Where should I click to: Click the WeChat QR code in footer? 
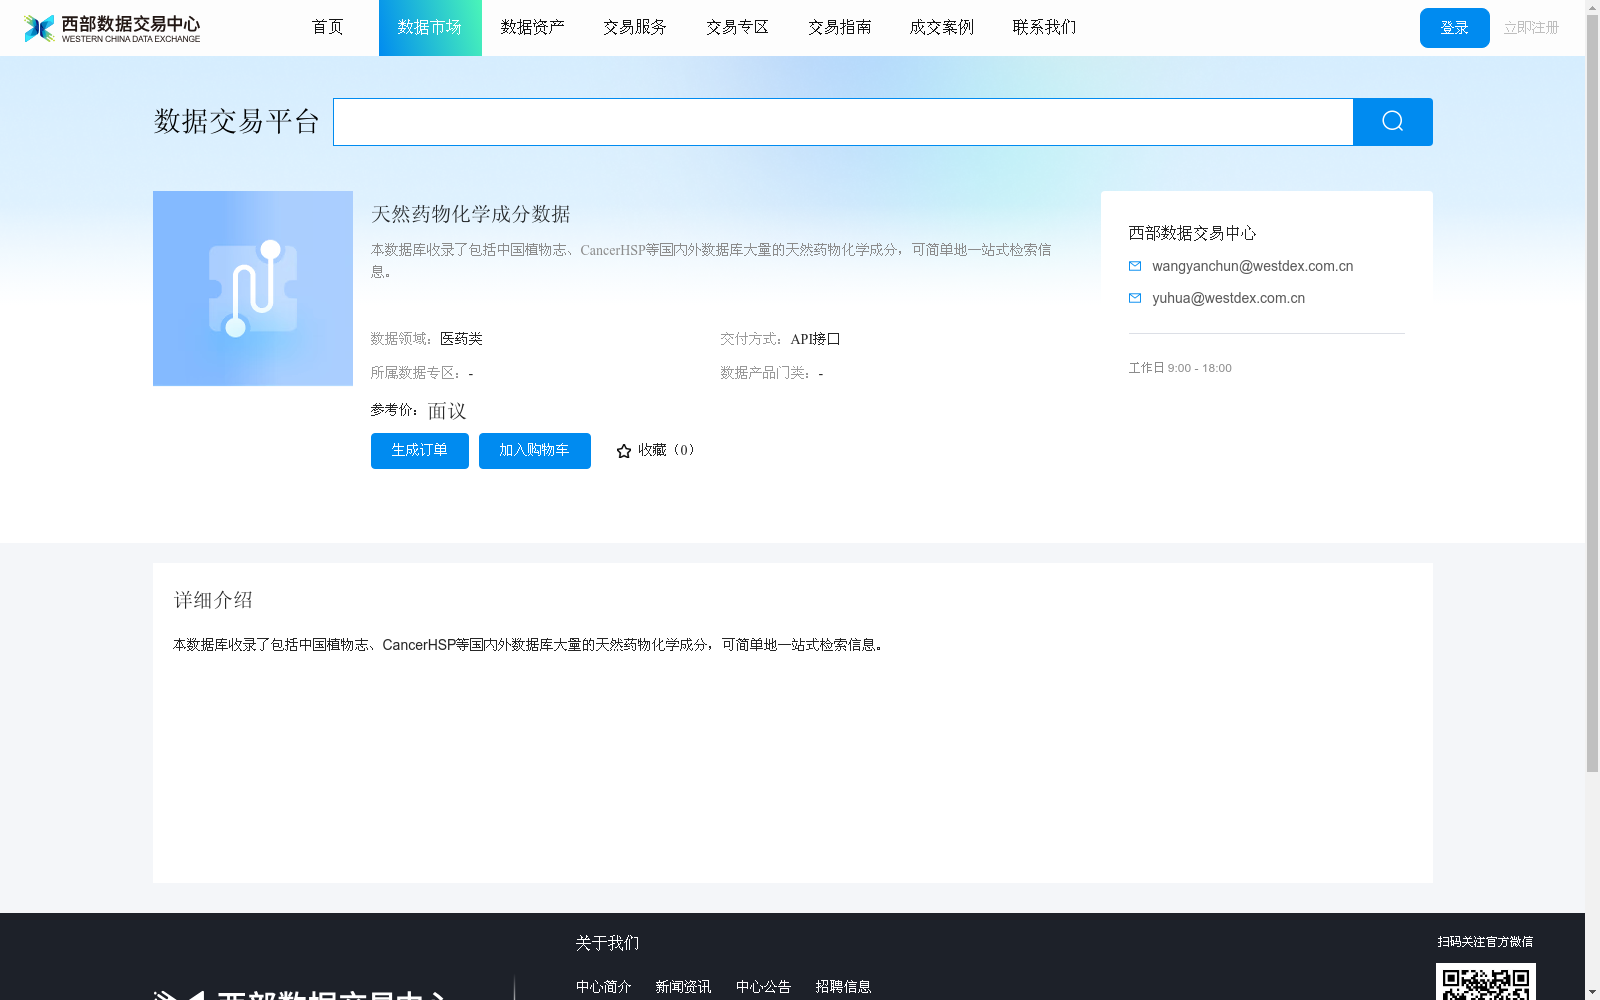coord(1486,982)
